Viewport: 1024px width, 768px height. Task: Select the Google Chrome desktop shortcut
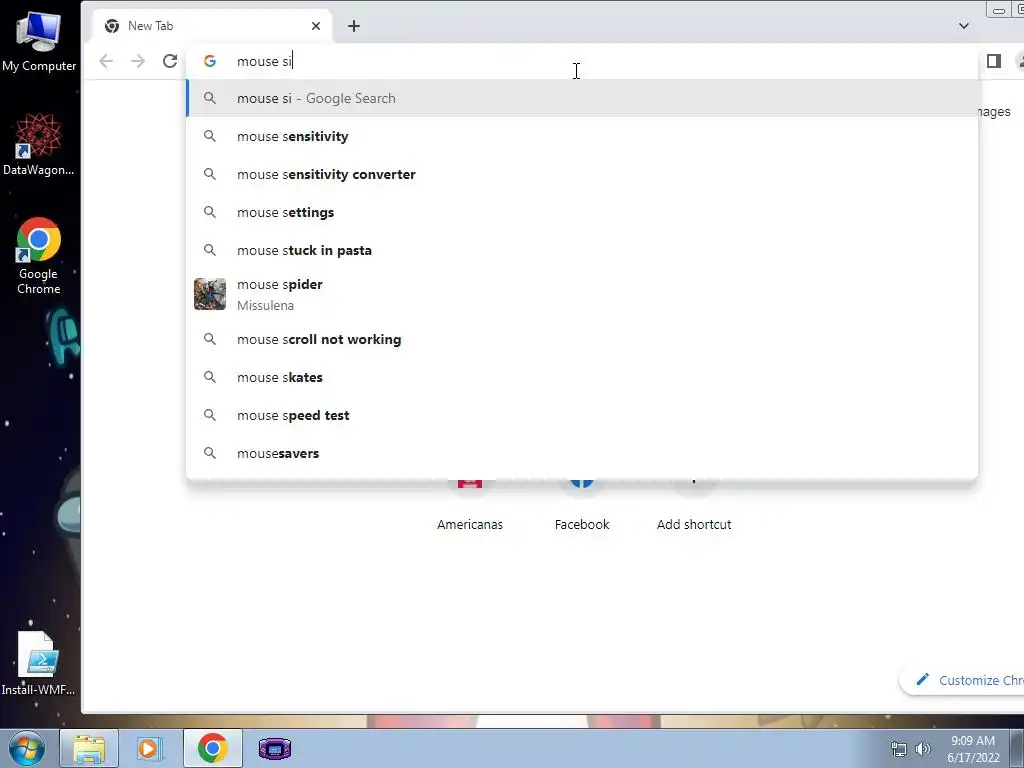click(x=39, y=256)
